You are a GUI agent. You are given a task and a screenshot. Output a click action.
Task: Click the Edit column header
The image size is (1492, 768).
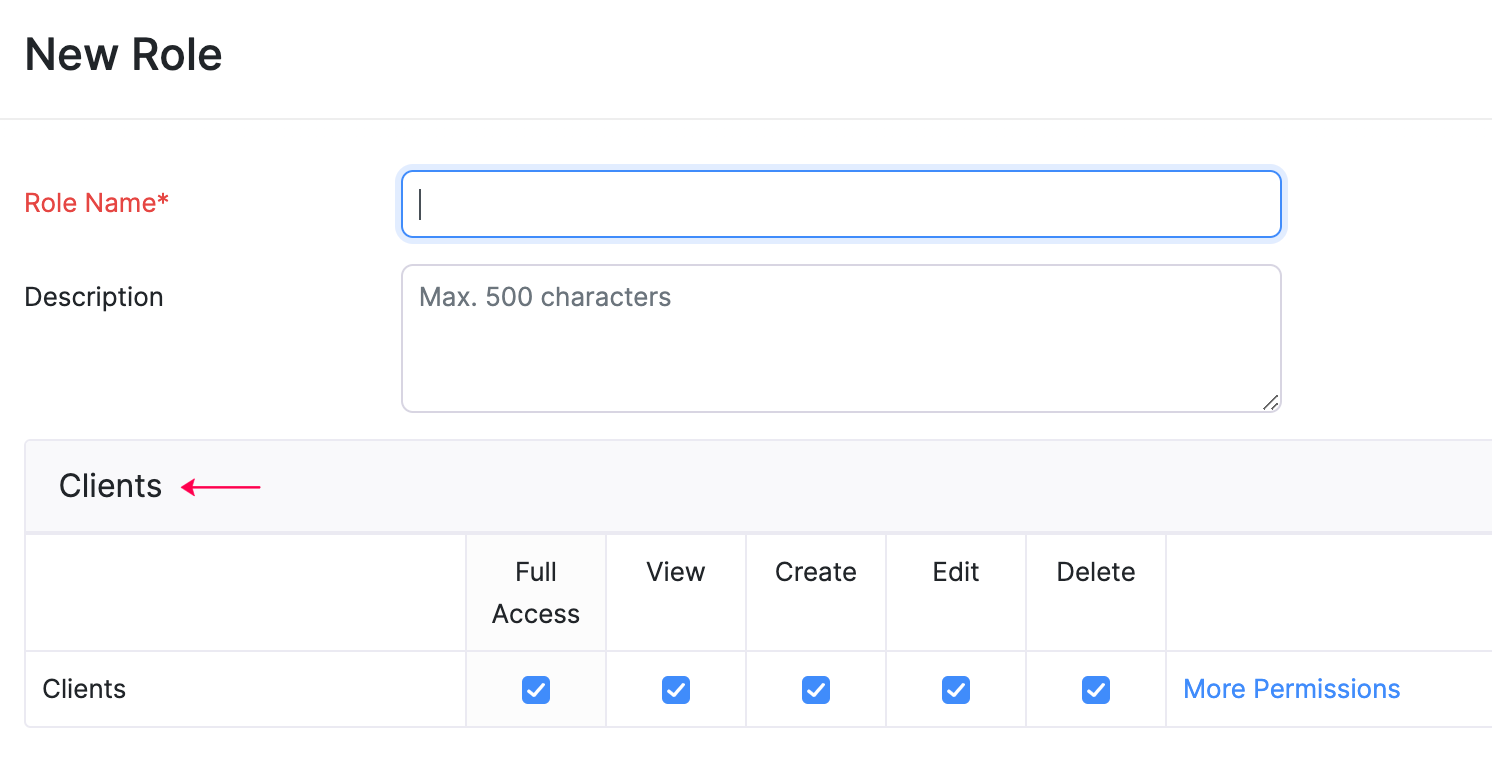[956, 572]
